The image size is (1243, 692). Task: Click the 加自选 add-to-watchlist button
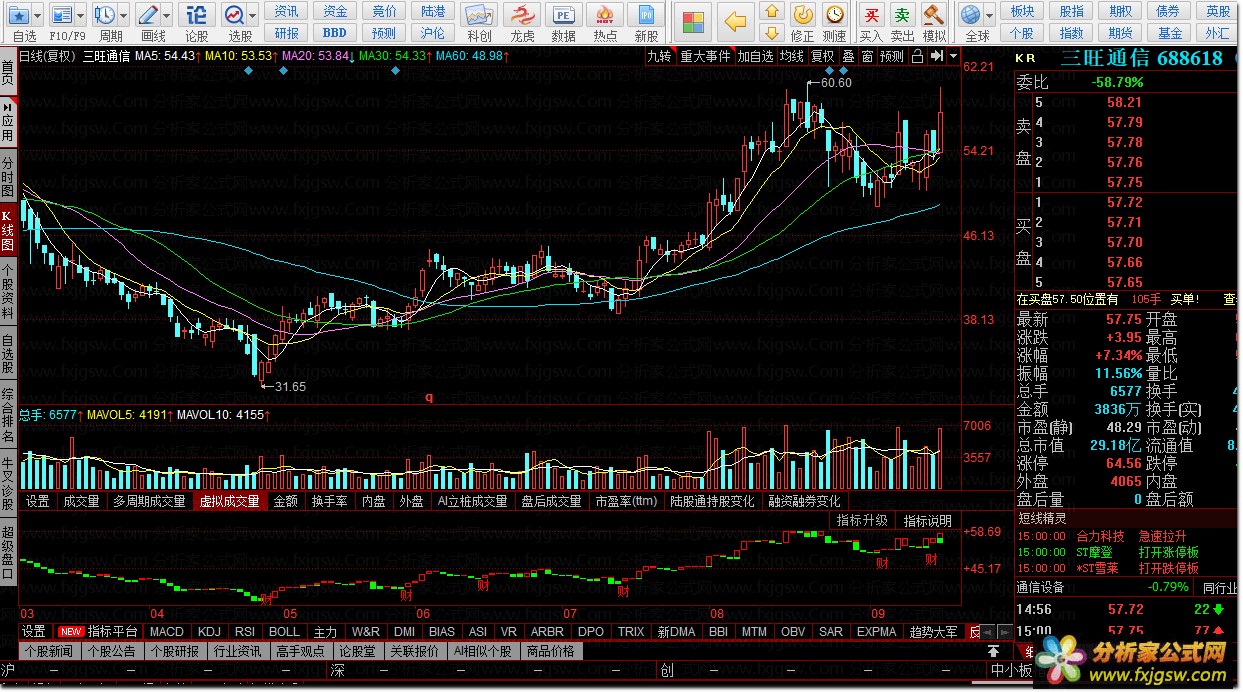click(755, 56)
